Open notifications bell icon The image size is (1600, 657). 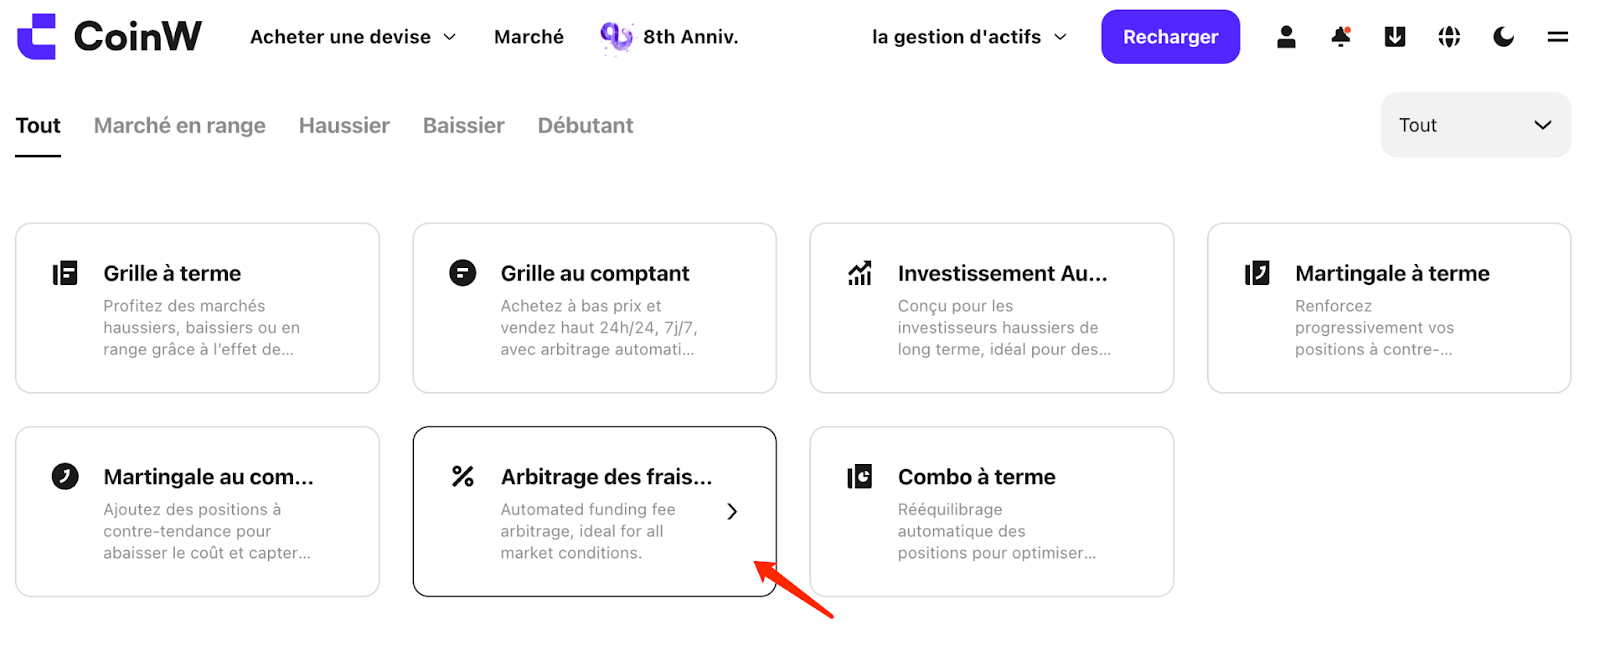(x=1341, y=37)
